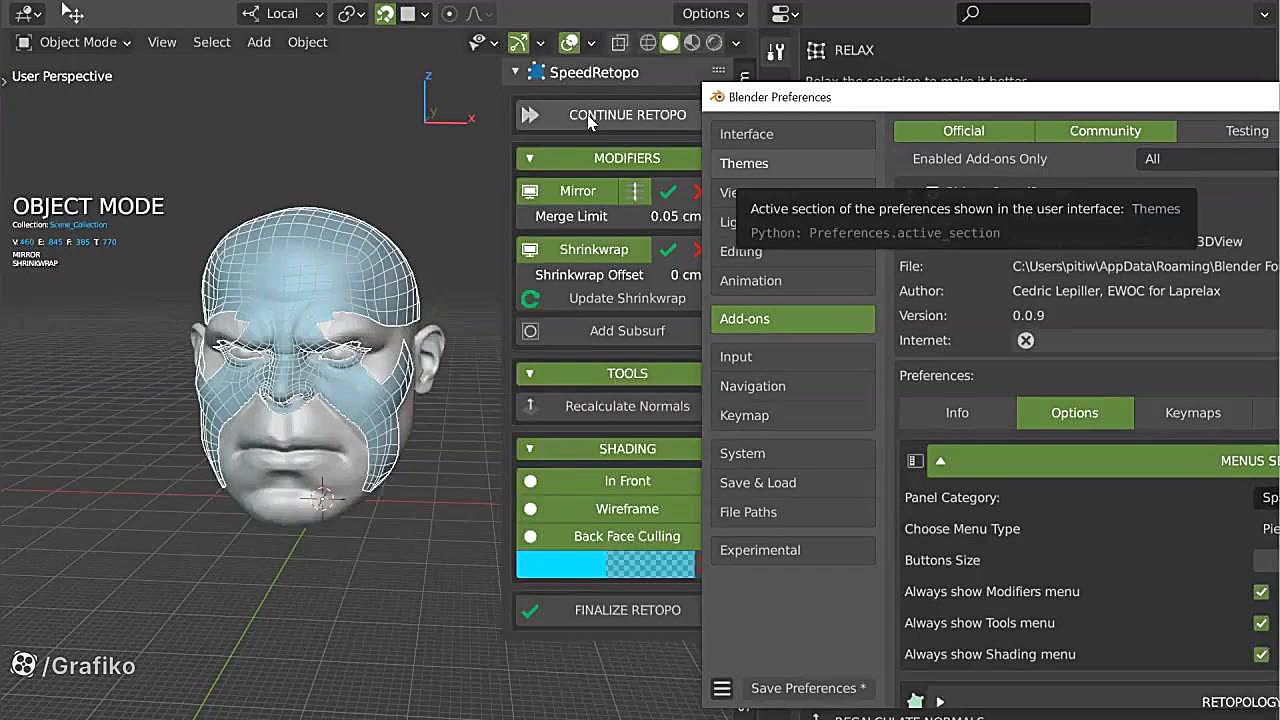Open the Add menu

pos(259,42)
